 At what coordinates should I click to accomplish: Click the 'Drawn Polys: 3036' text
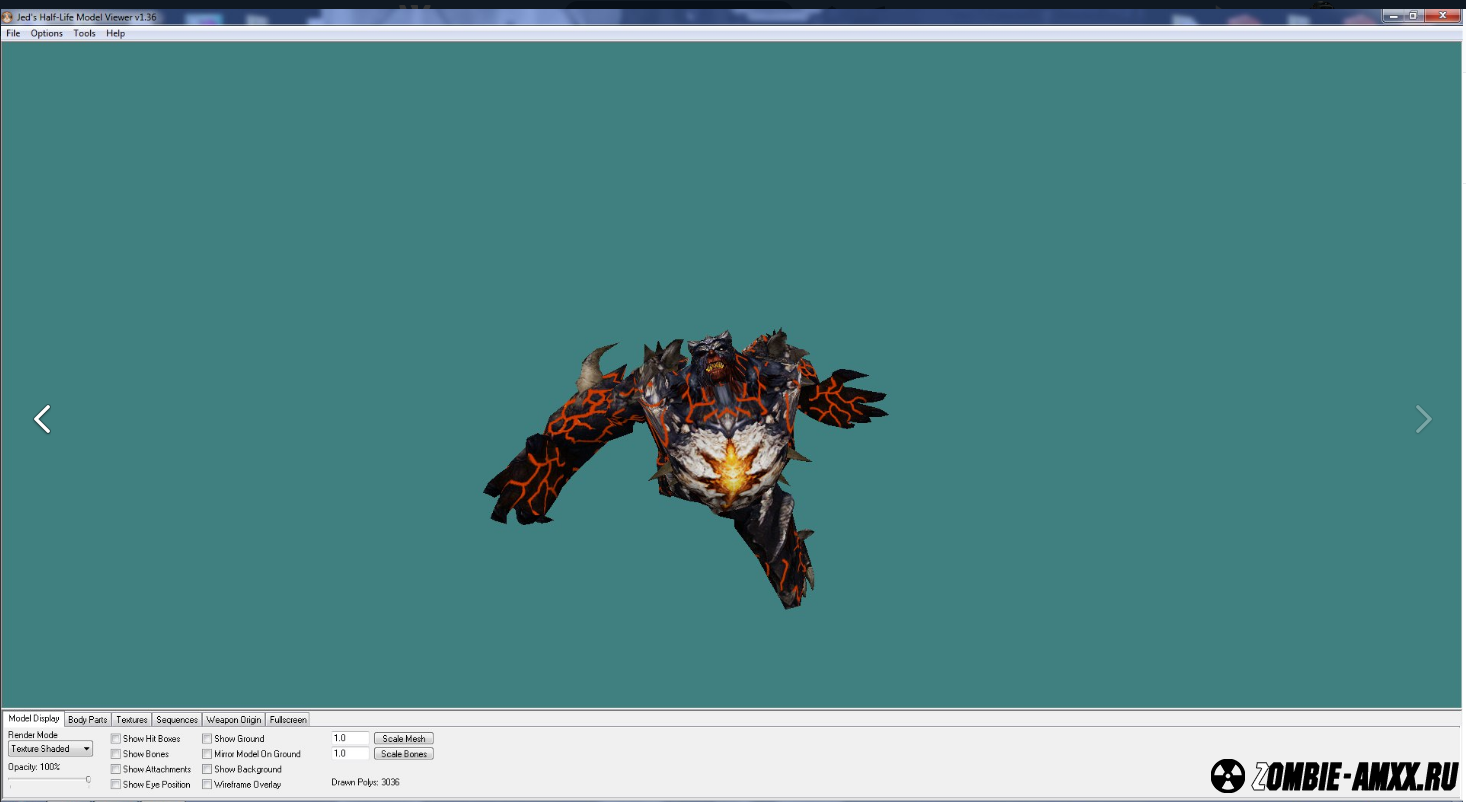pyautogui.click(x=365, y=782)
